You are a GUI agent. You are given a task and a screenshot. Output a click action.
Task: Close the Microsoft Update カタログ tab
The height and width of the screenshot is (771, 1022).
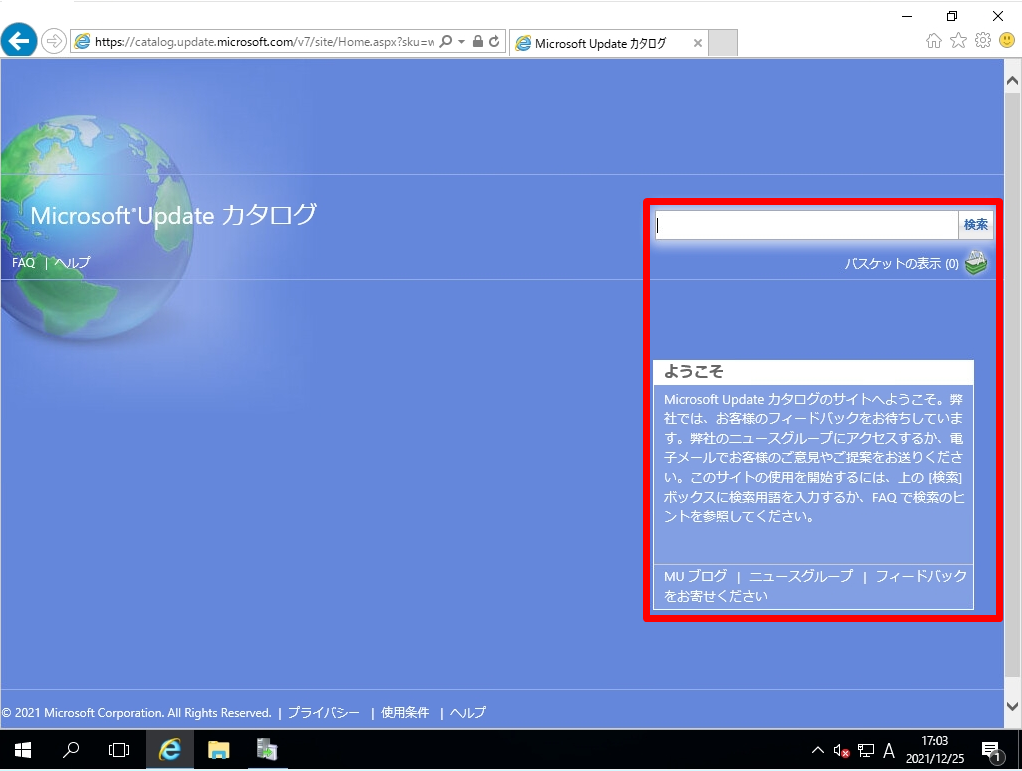[697, 43]
